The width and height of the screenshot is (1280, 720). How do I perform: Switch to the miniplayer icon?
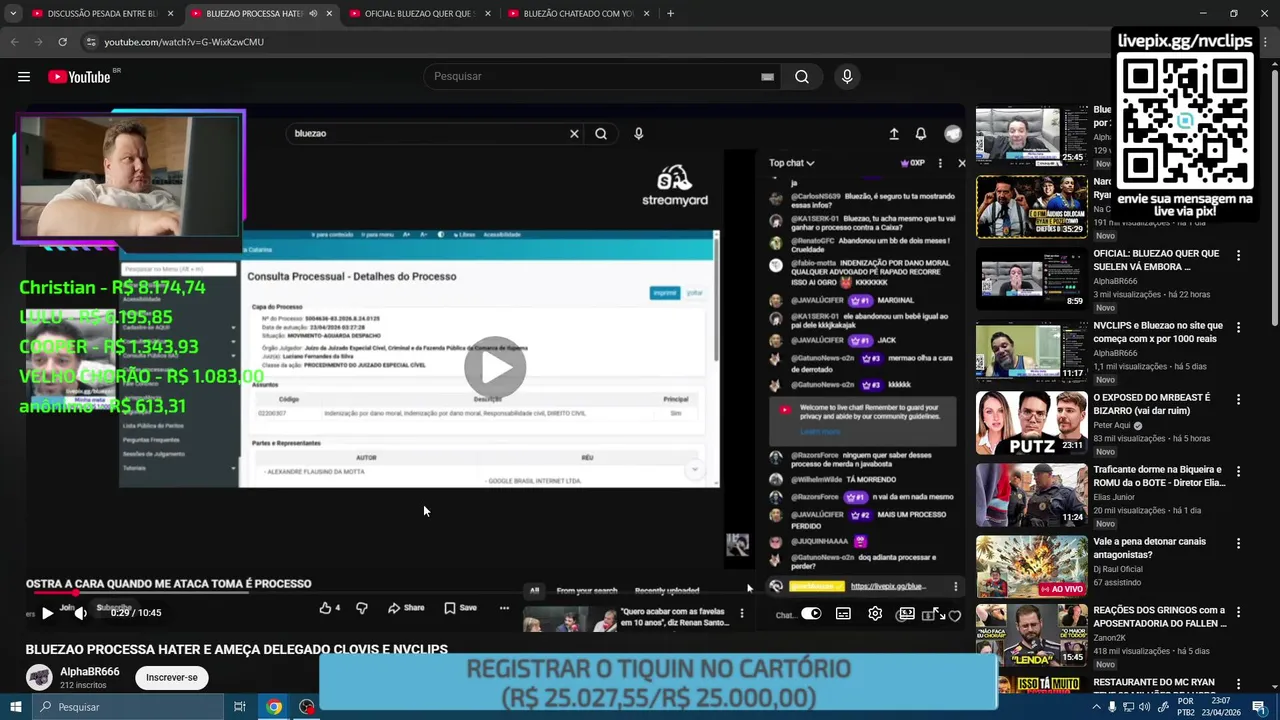906,614
